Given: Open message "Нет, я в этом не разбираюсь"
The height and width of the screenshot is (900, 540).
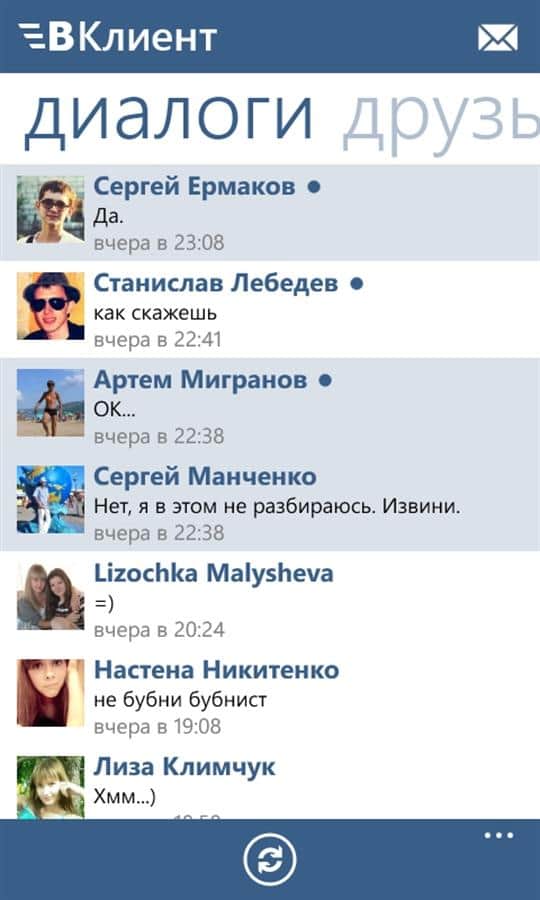Looking at the screenshot, I should pos(278,507).
